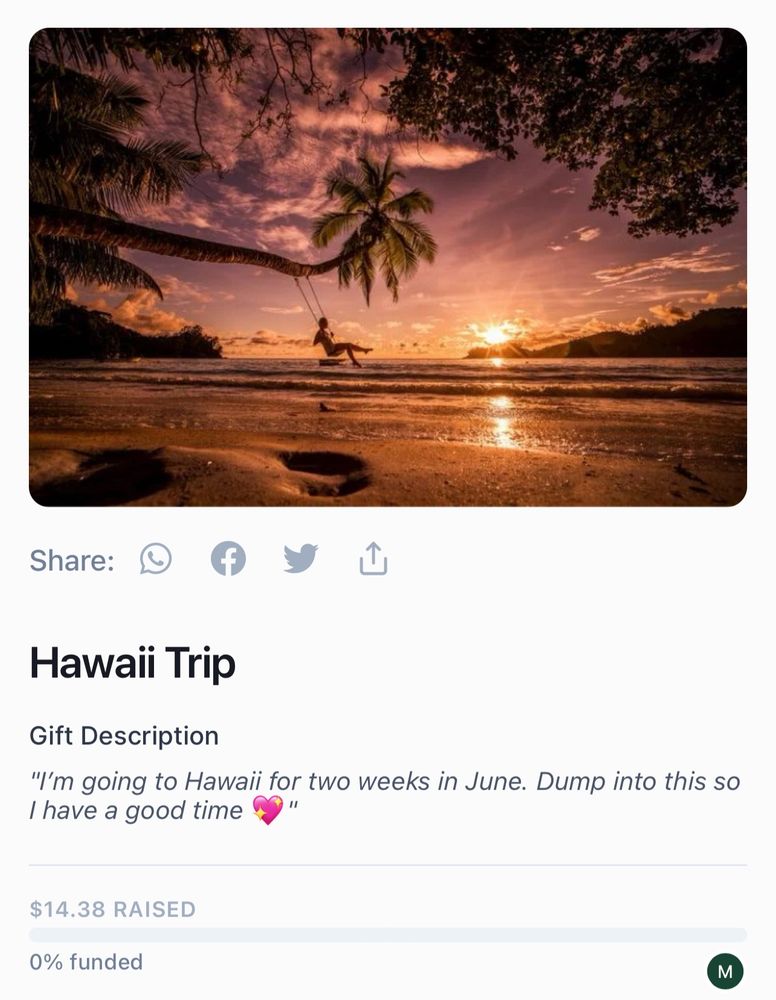Share the gift on Facebook
The width and height of the screenshot is (776, 1000).
(x=228, y=559)
